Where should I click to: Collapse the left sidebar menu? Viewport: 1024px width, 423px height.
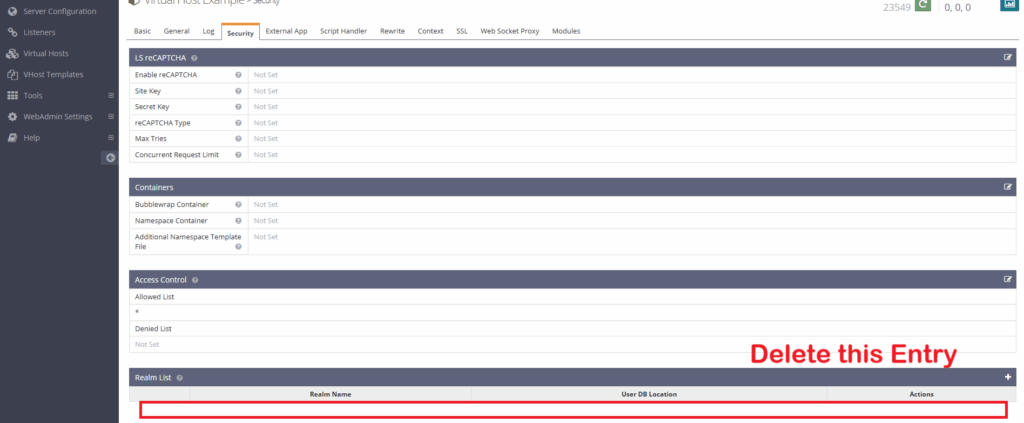pyautogui.click(x=111, y=158)
